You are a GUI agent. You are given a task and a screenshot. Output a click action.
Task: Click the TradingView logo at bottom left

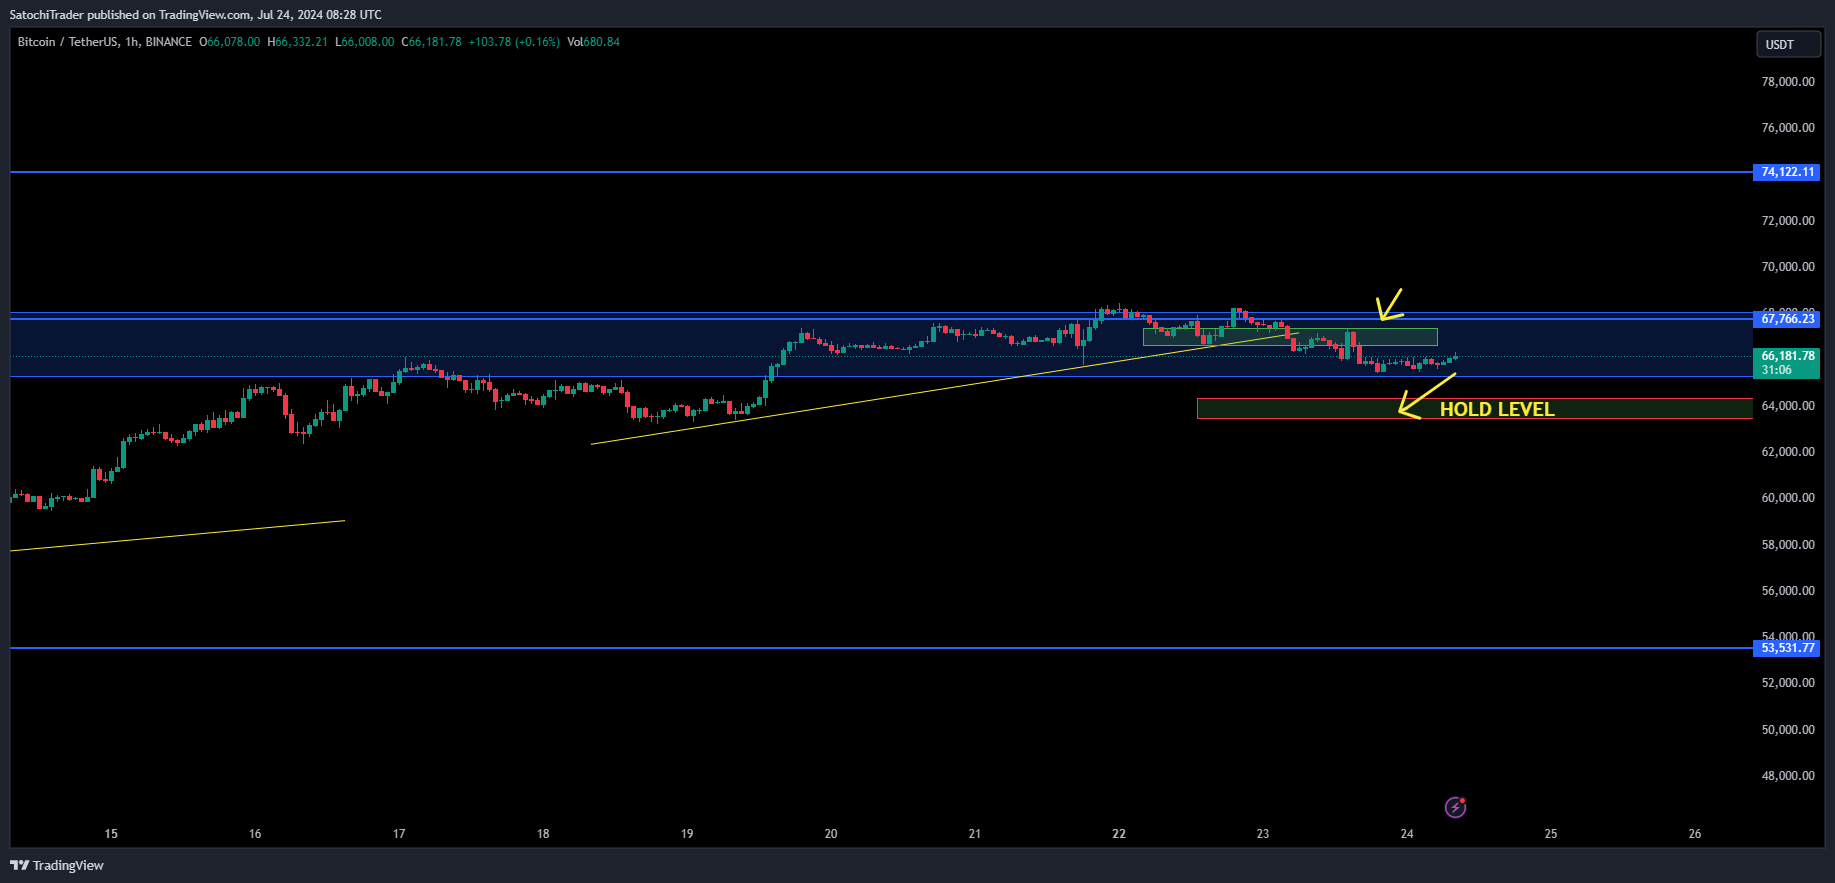point(57,865)
